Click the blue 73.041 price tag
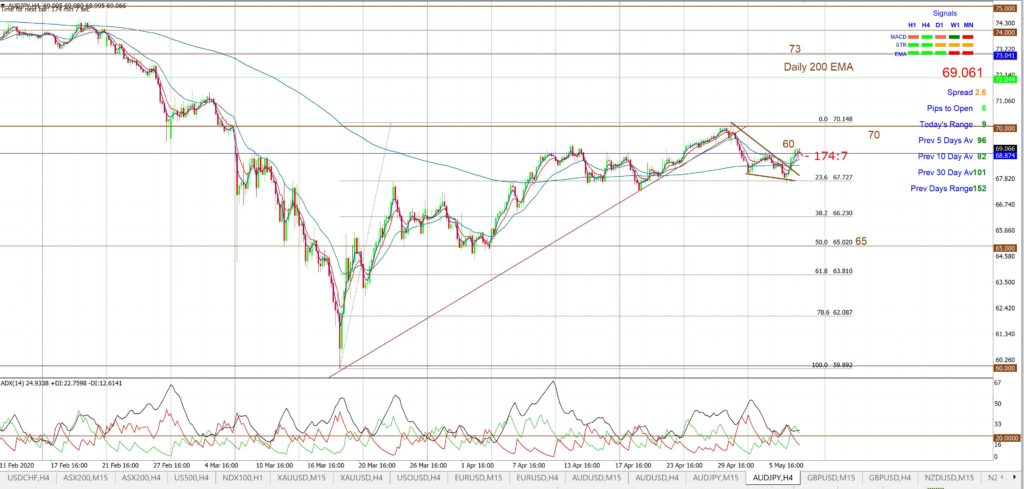 point(1005,56)
